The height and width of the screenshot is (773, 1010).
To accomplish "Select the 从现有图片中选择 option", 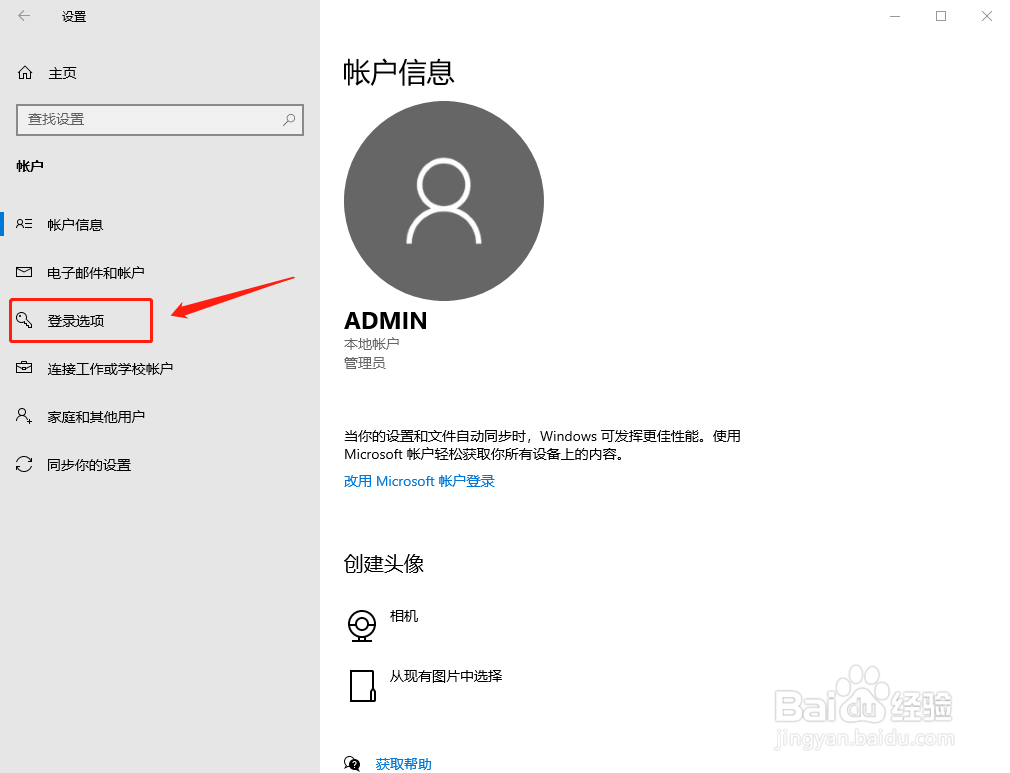I will [x=446, y=675].
